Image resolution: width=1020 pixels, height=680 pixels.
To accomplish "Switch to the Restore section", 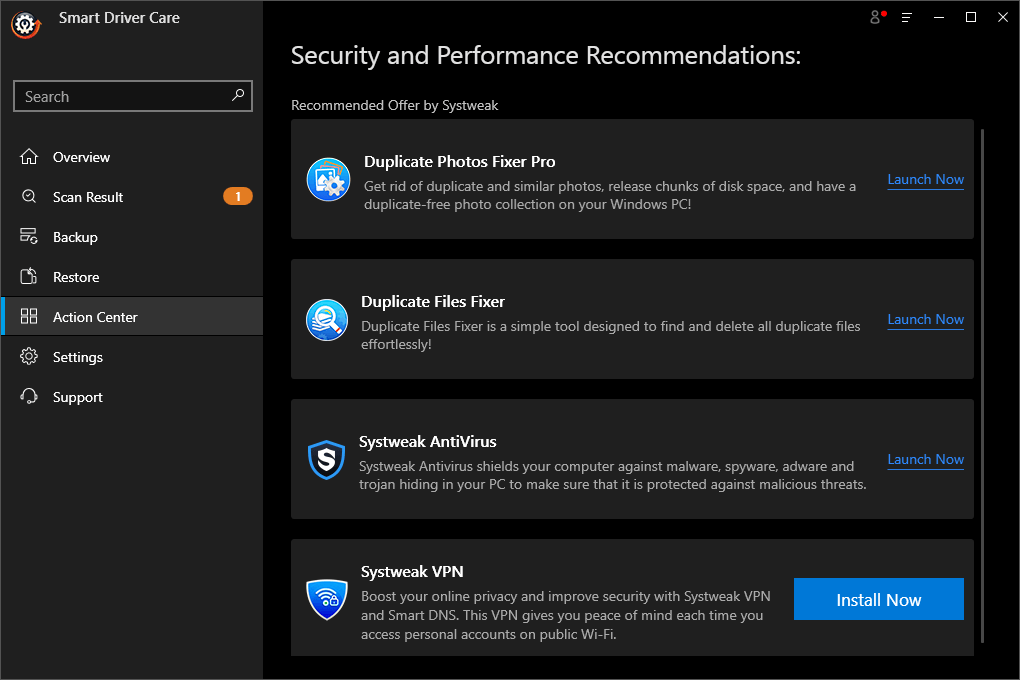I will pos(132,277).
